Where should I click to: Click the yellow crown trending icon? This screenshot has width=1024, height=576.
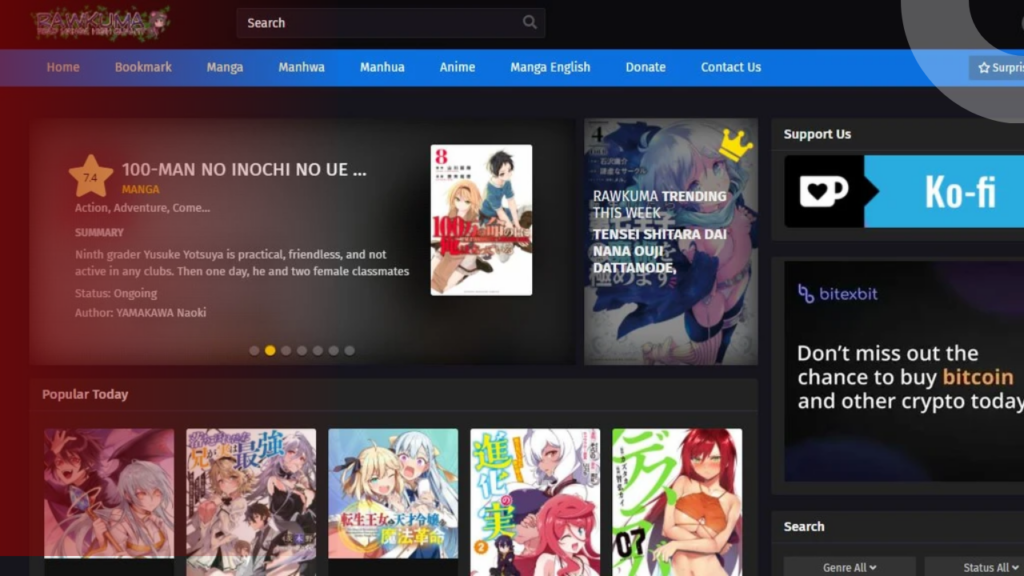[x=735, y=146]
